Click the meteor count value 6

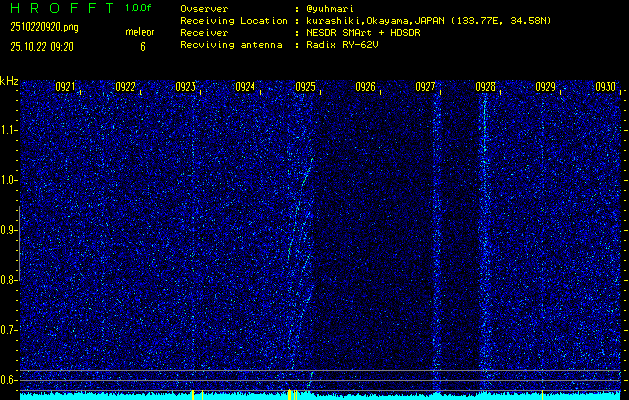point(143,47)
